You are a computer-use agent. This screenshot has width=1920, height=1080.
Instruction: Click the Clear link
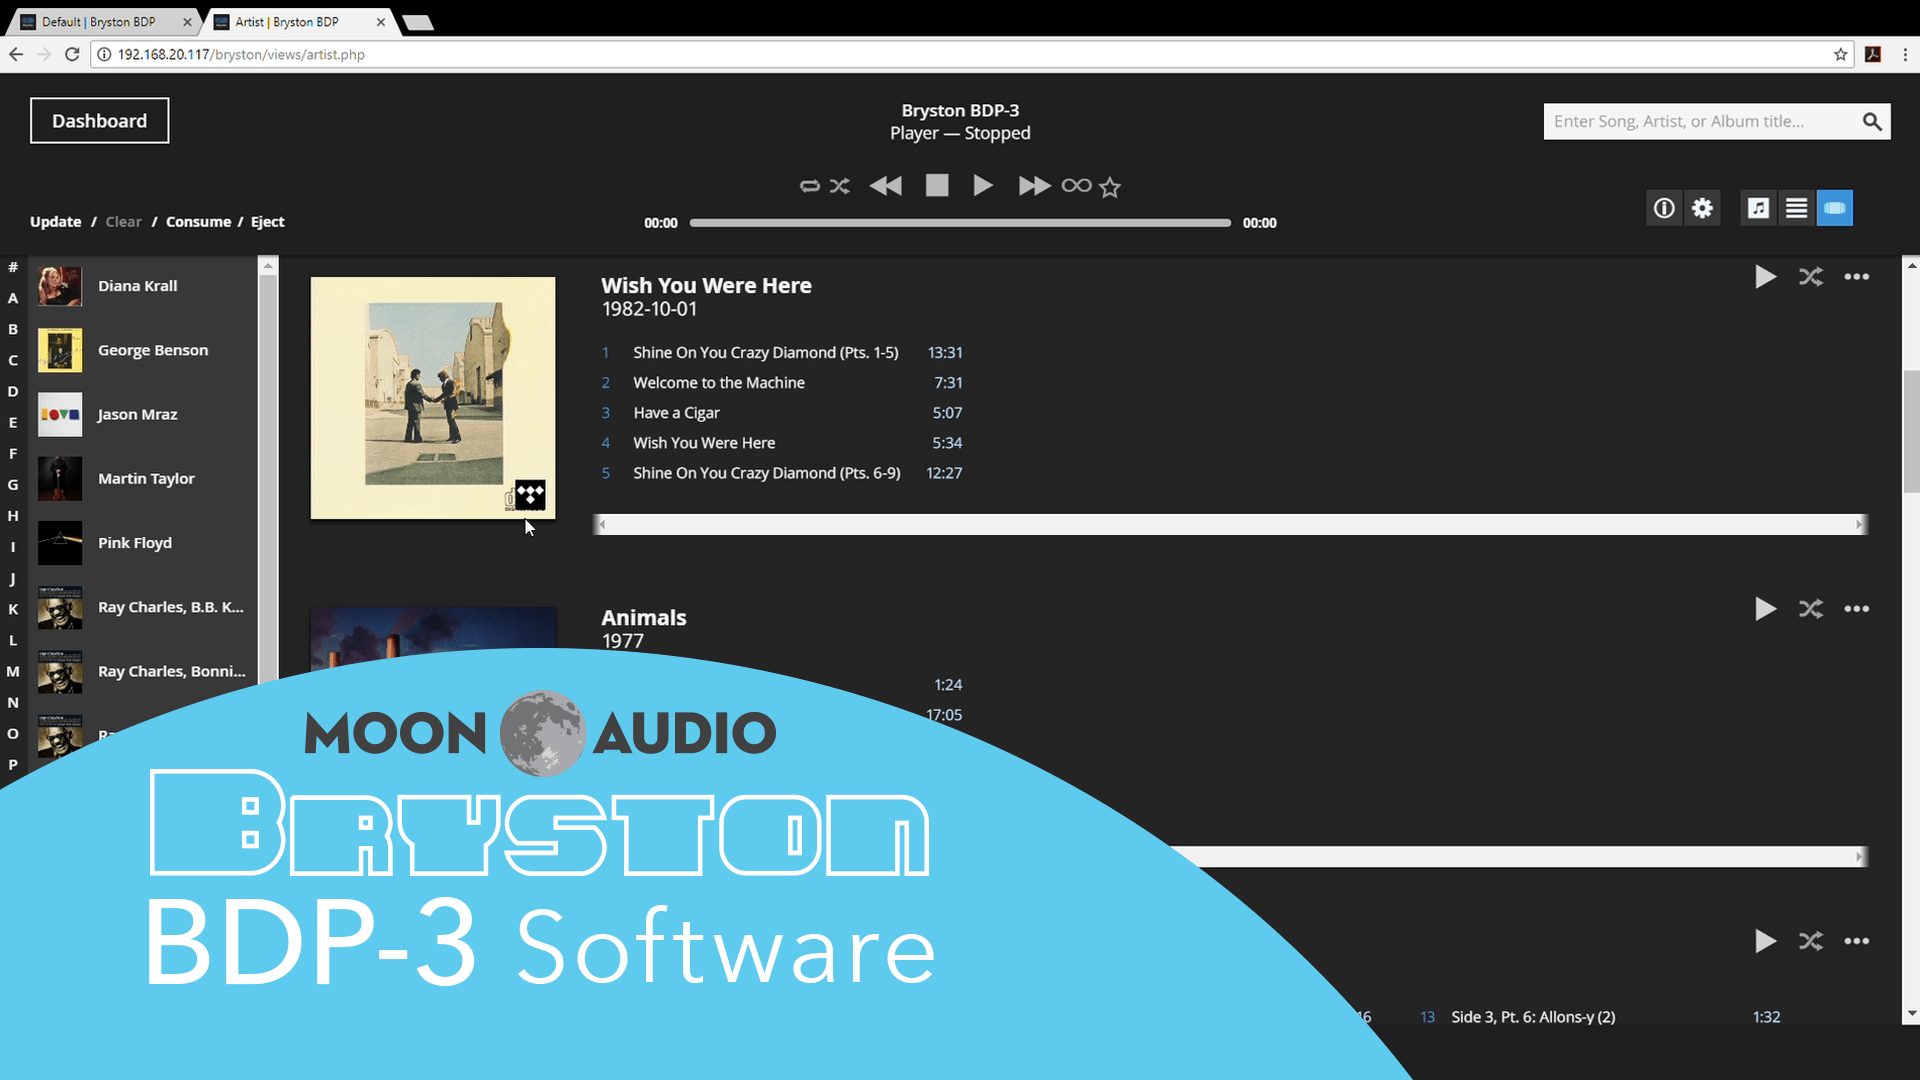point(124,222)
